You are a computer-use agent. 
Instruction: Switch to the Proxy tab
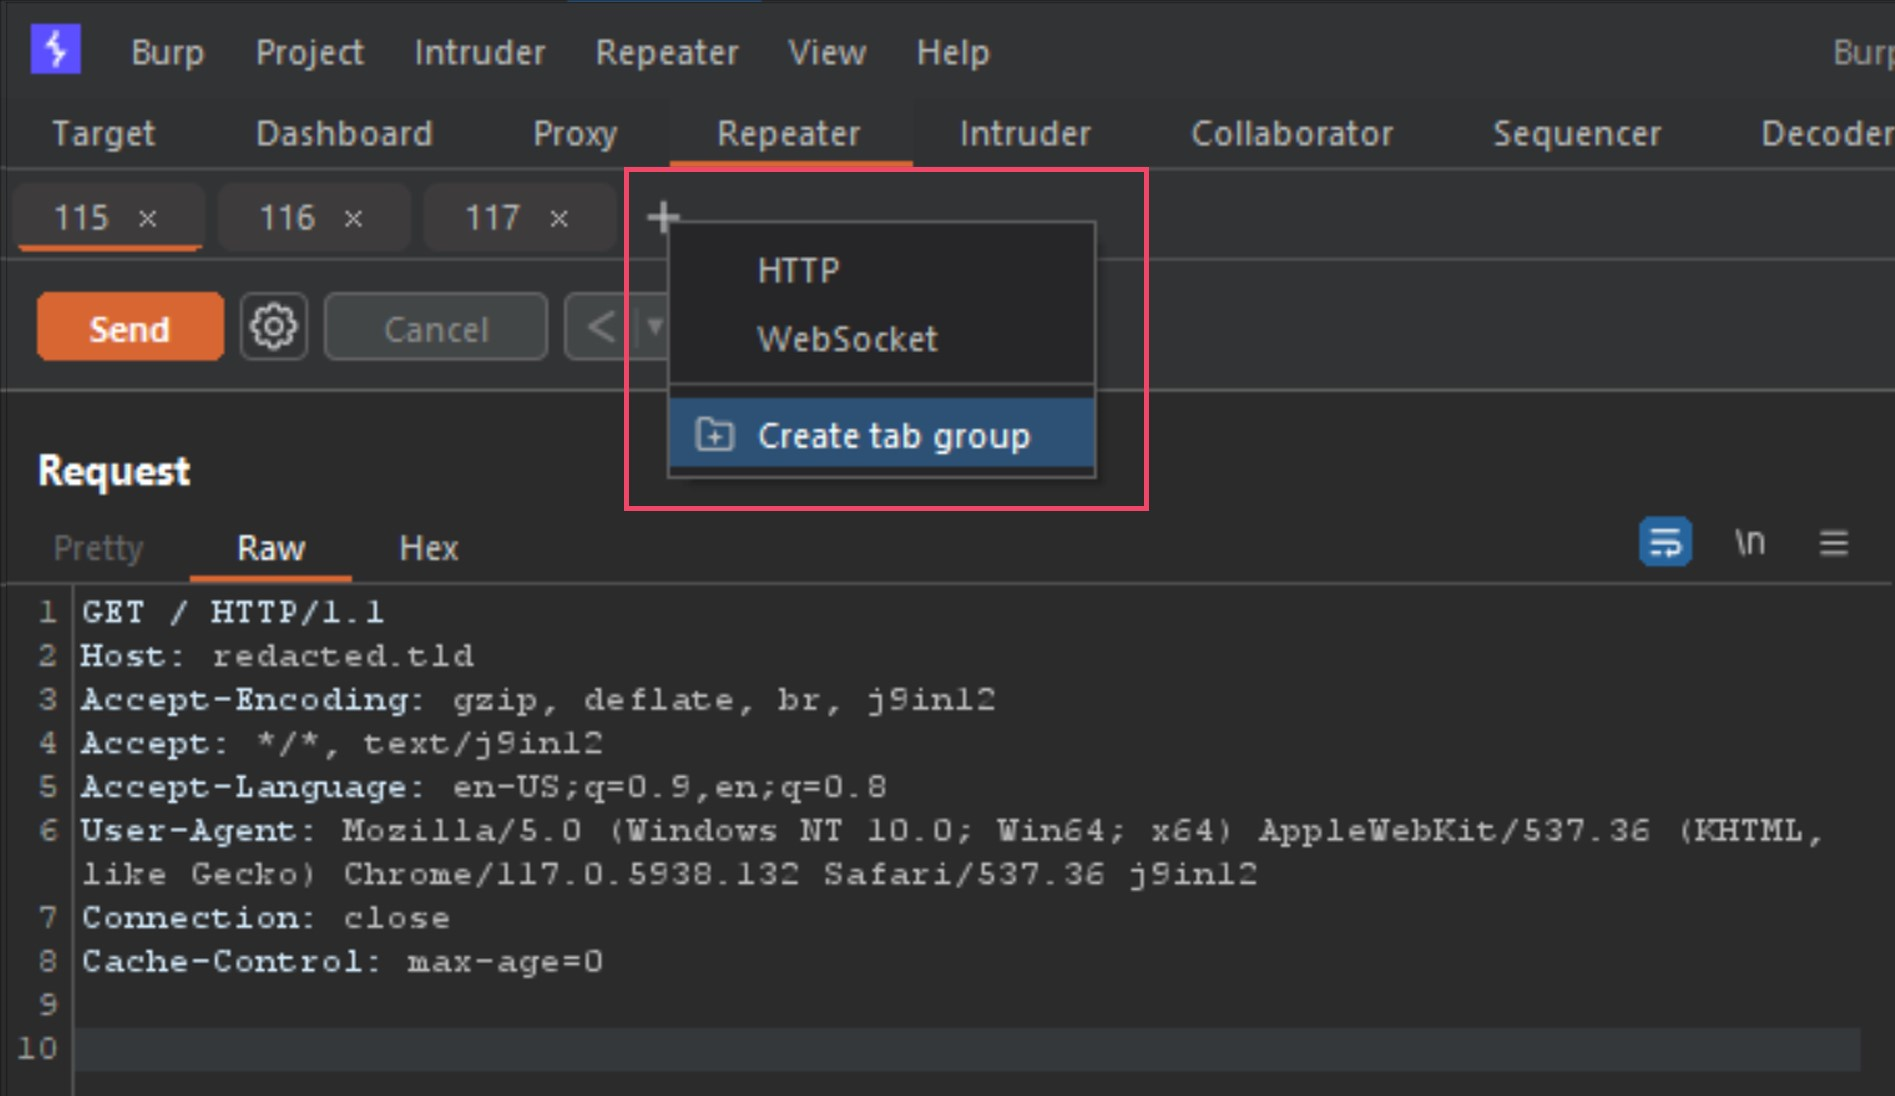[575, 134]
